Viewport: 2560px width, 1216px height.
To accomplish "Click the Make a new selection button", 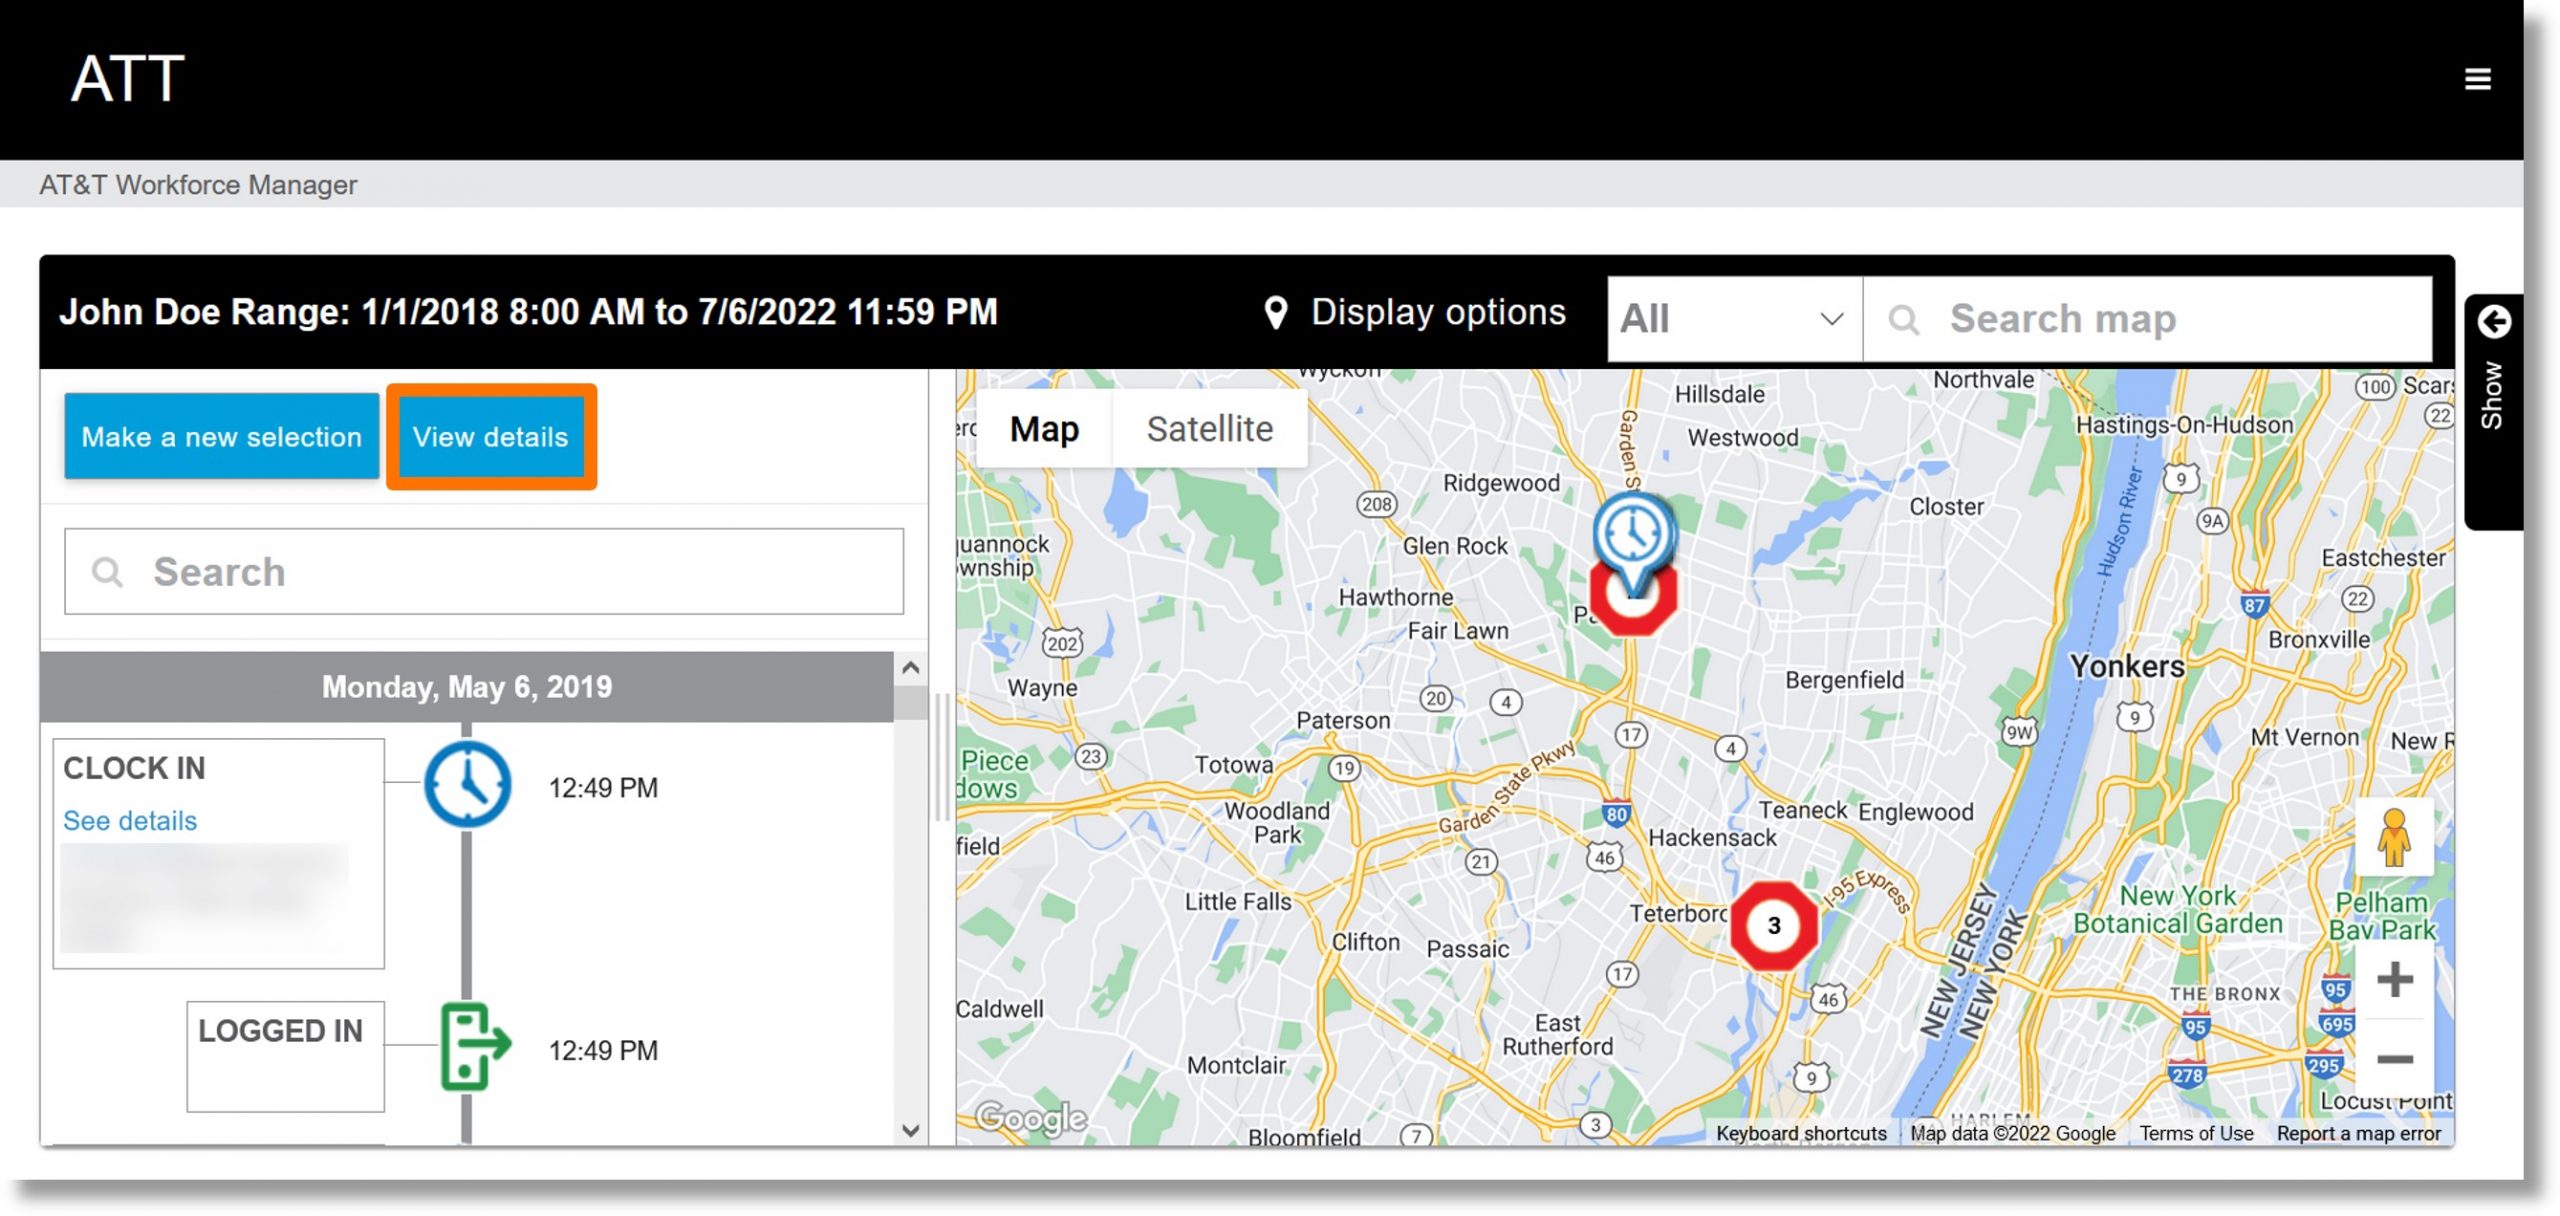I will tap(222, 436).
